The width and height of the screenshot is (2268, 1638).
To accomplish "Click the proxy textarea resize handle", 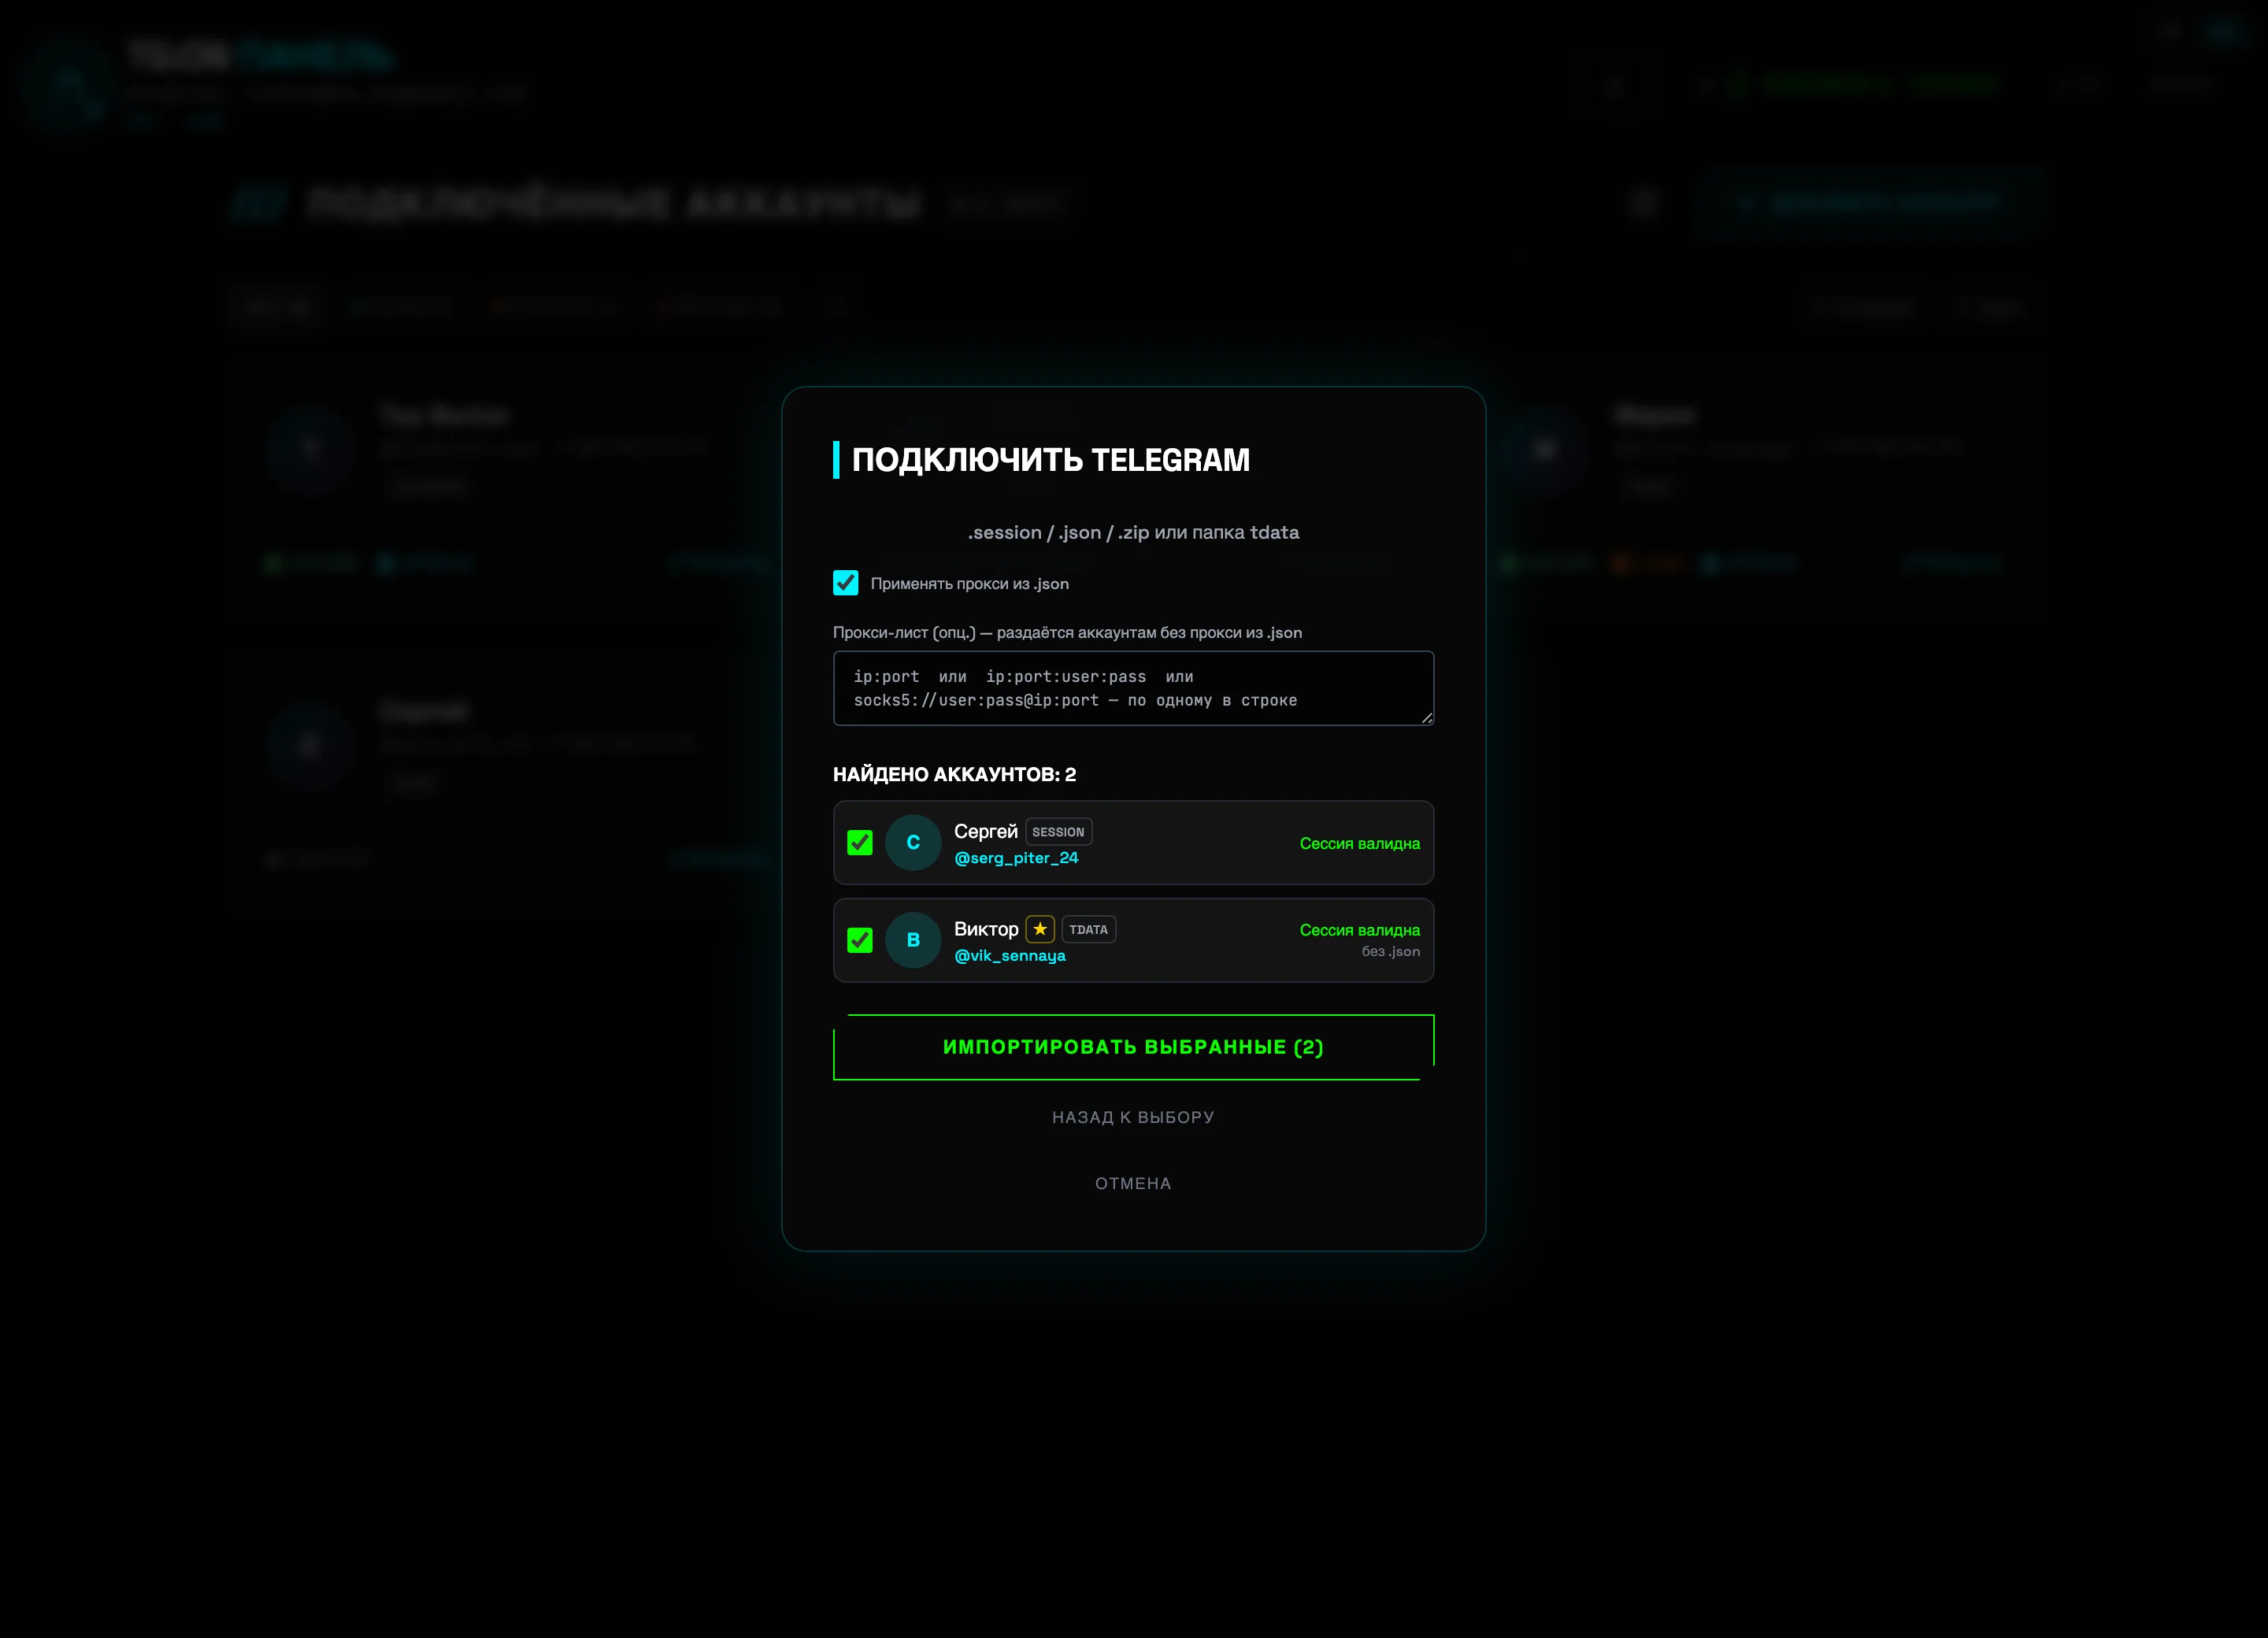I will pyautogui.click(x=1427, y=718).
